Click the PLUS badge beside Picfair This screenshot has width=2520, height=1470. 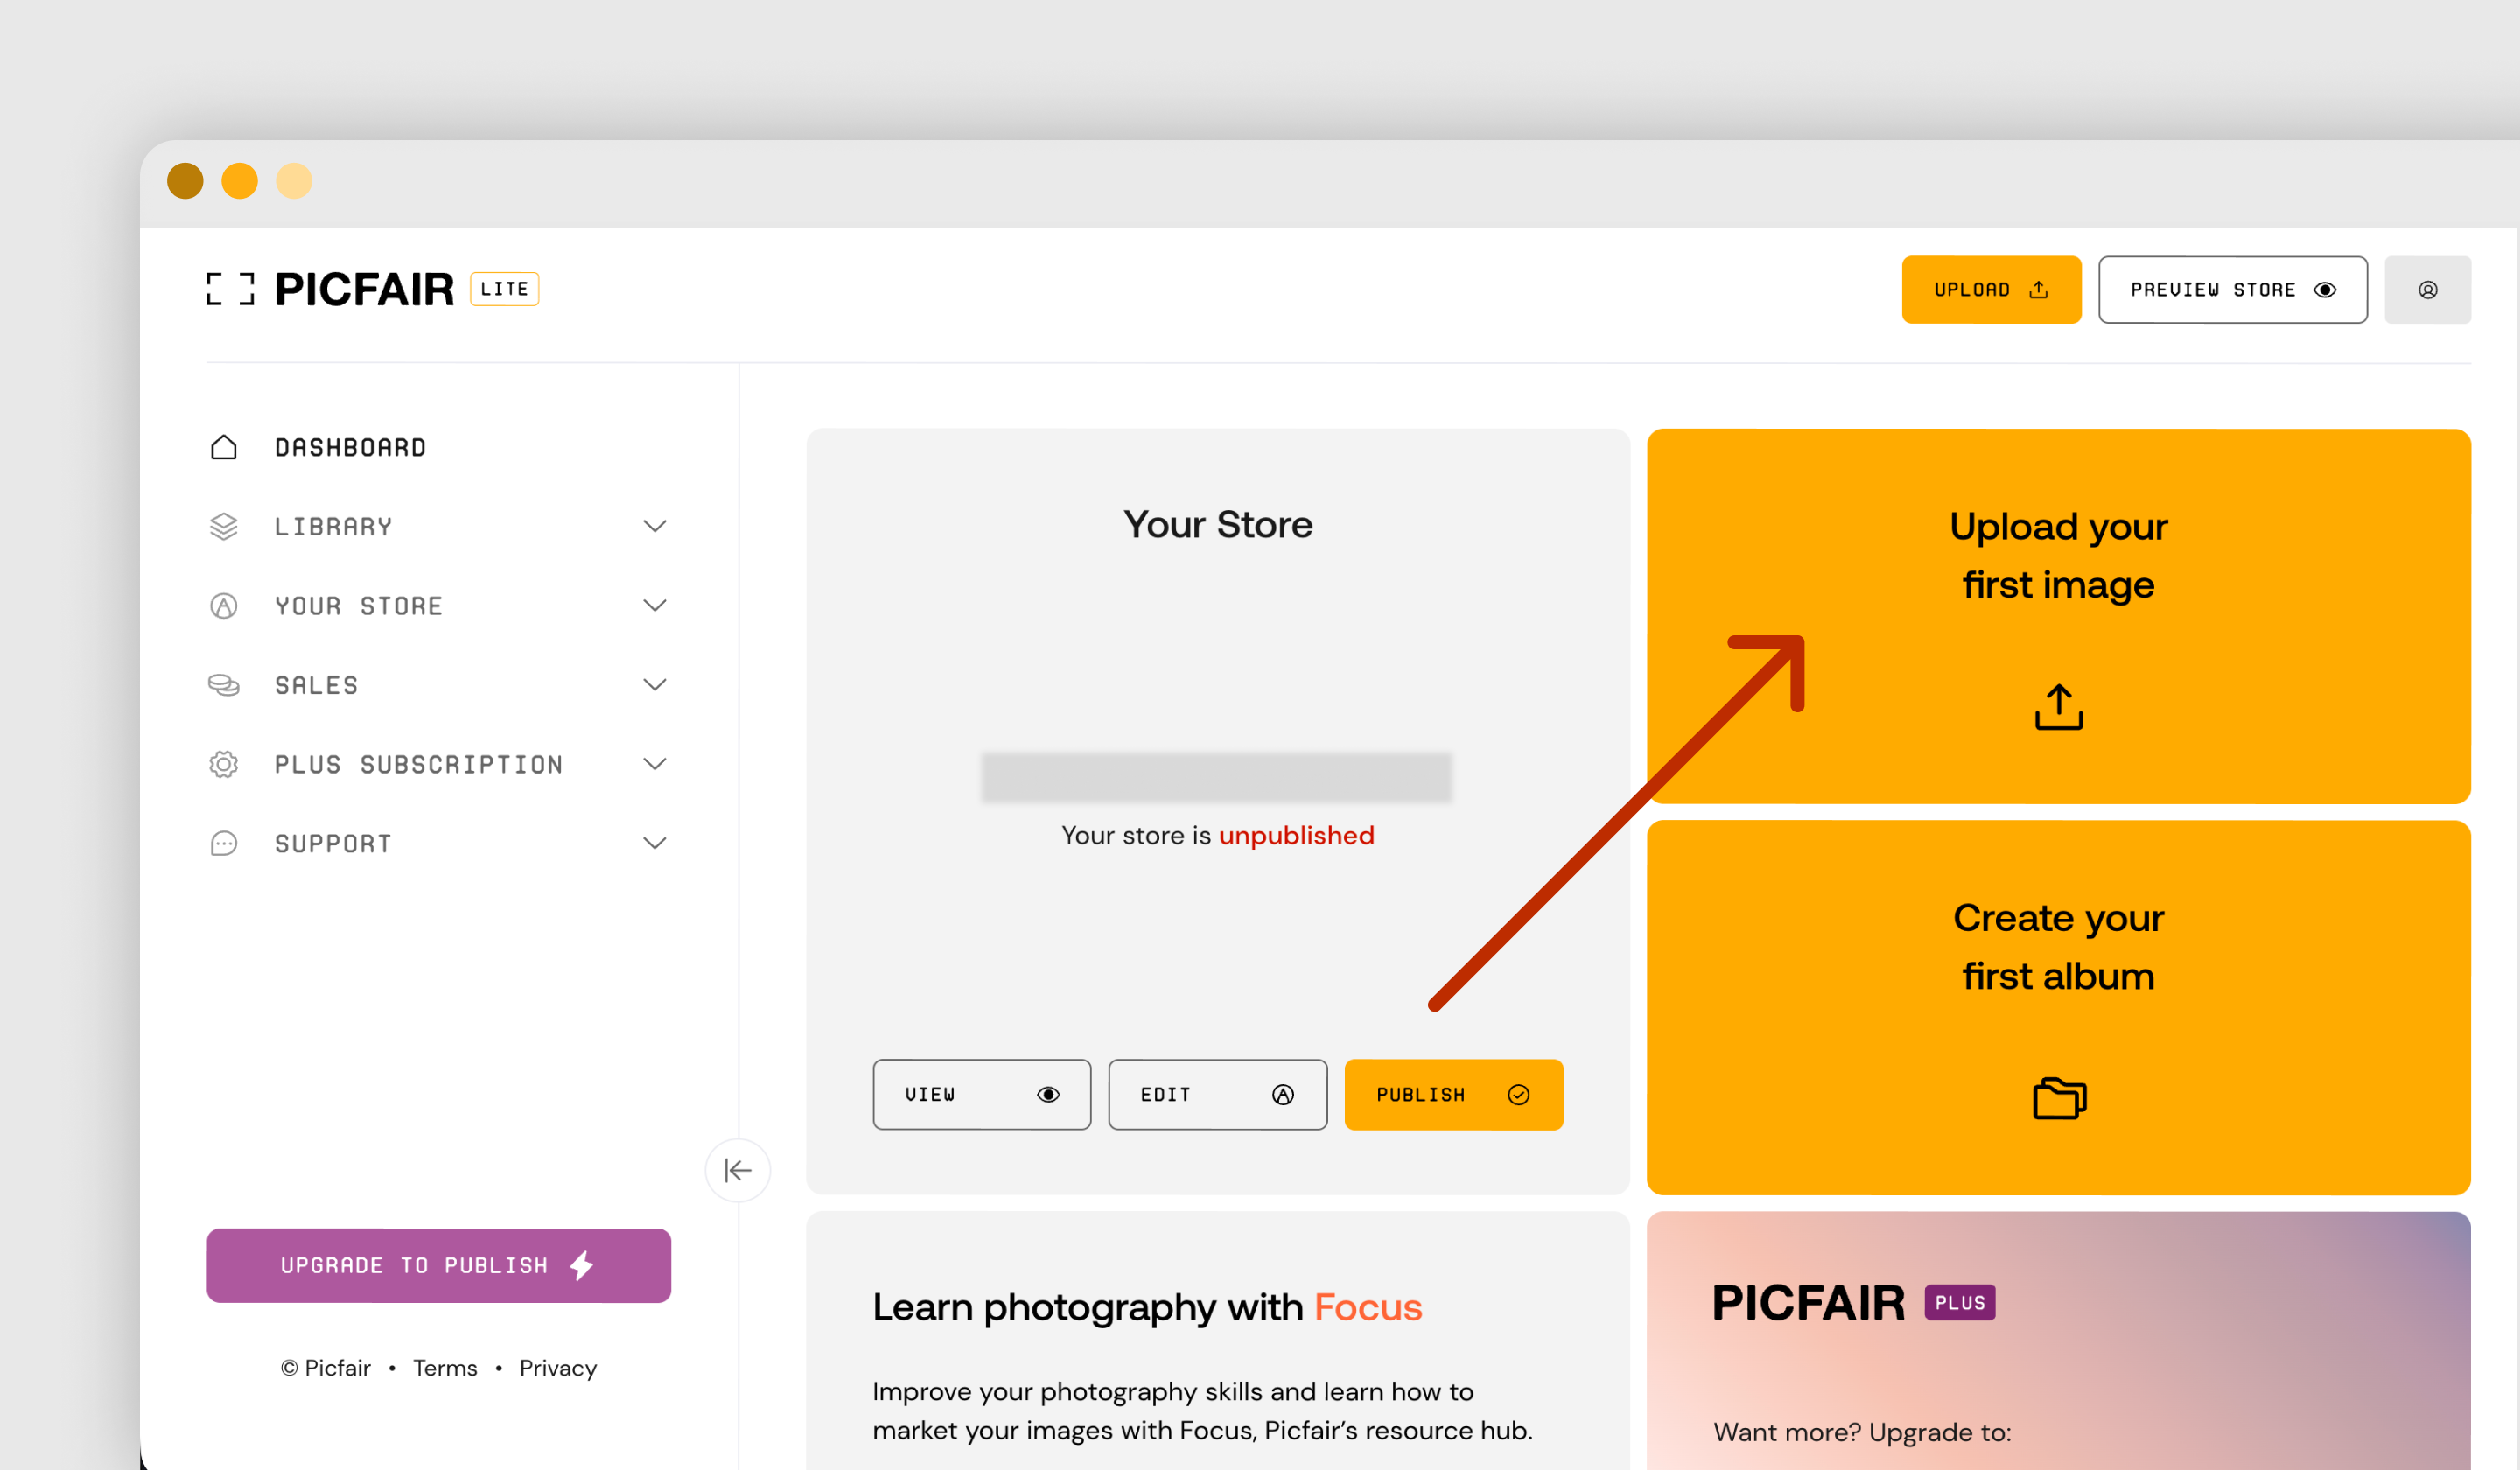point(1959,1302)
